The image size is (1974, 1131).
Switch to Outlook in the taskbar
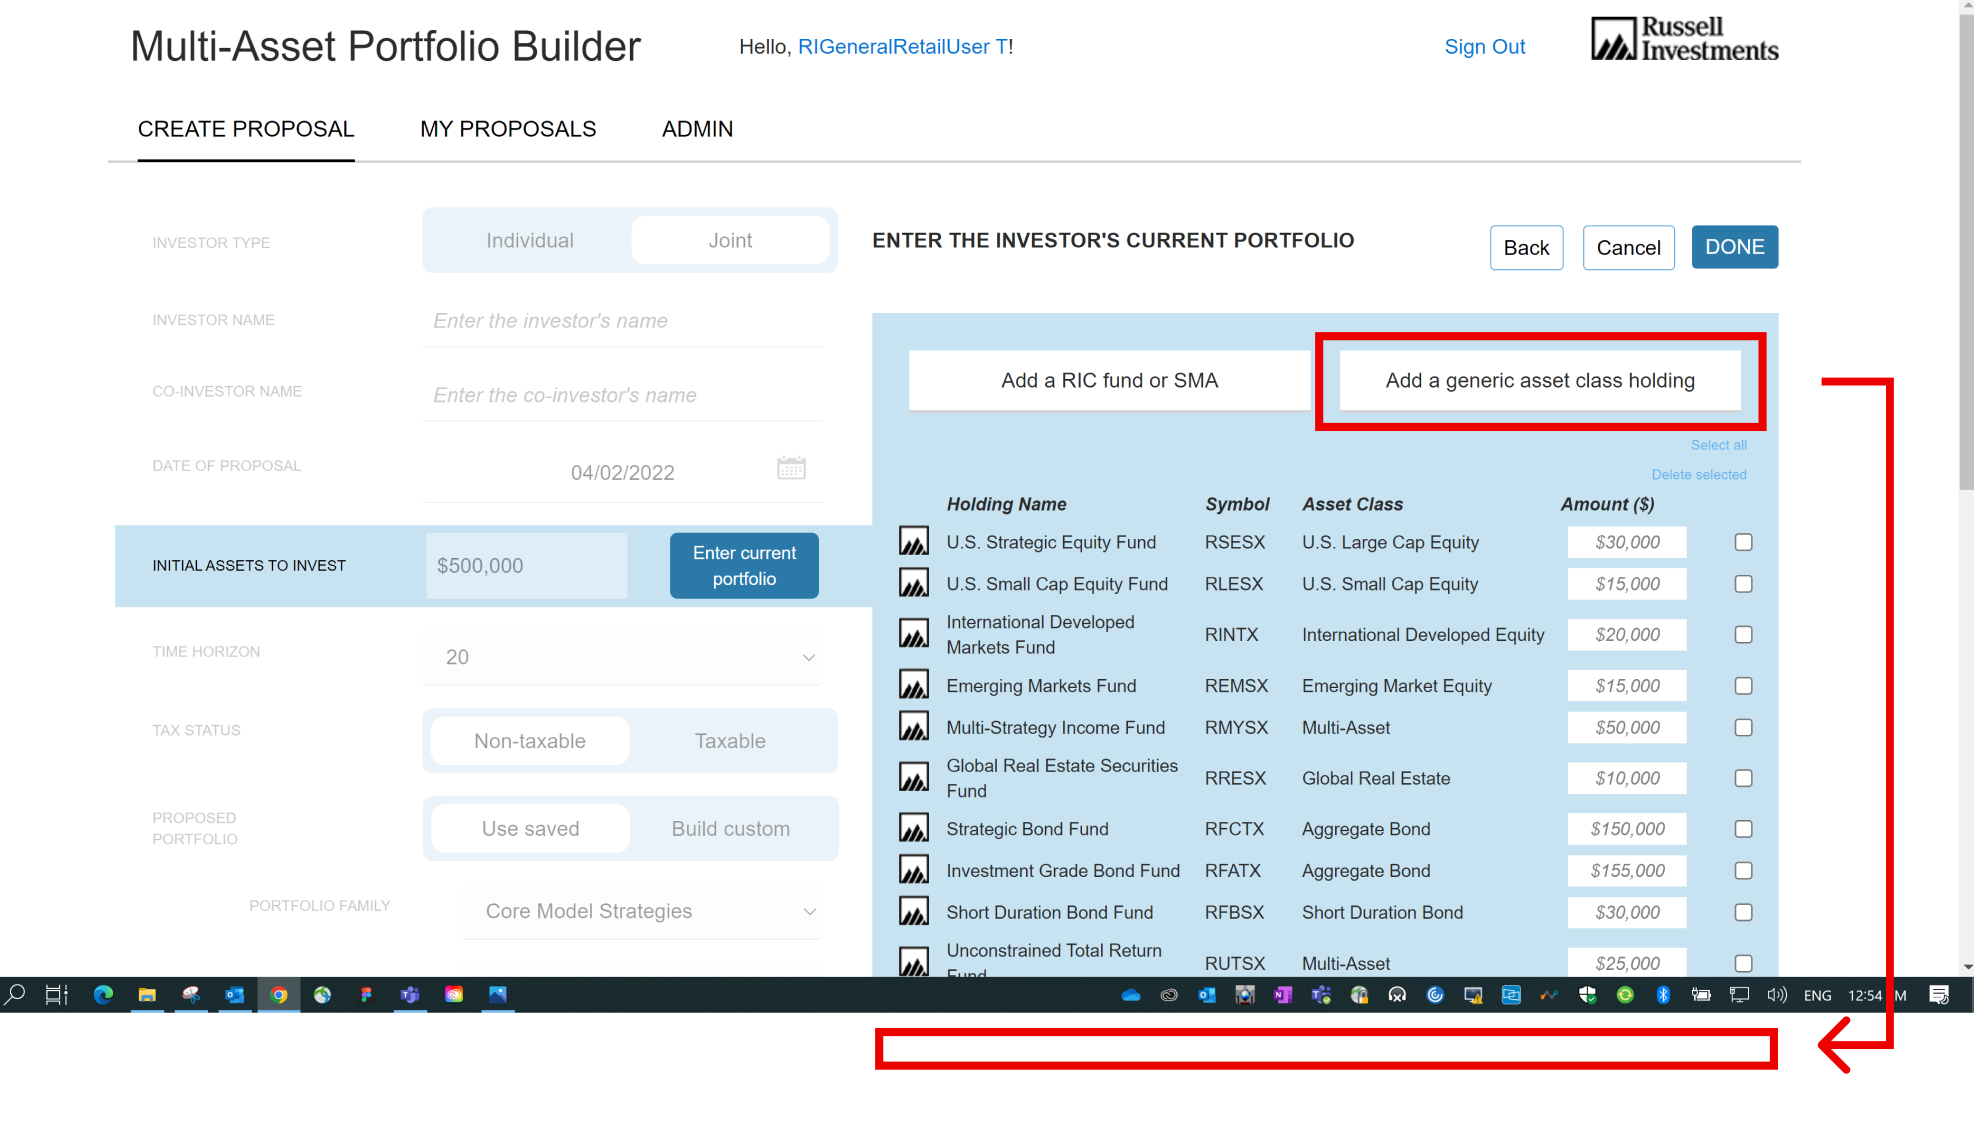[235, 995]
